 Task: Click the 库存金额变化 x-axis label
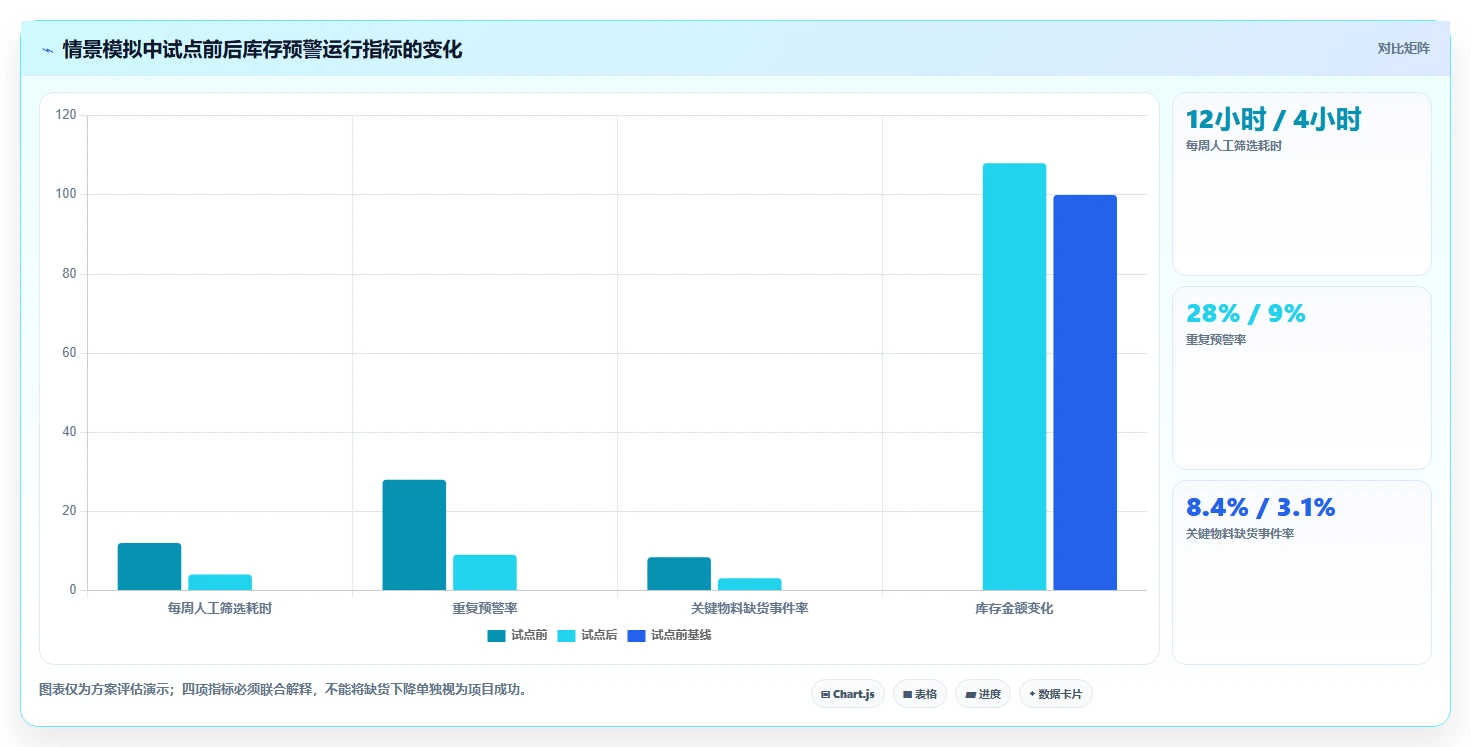click(1014, 608)
